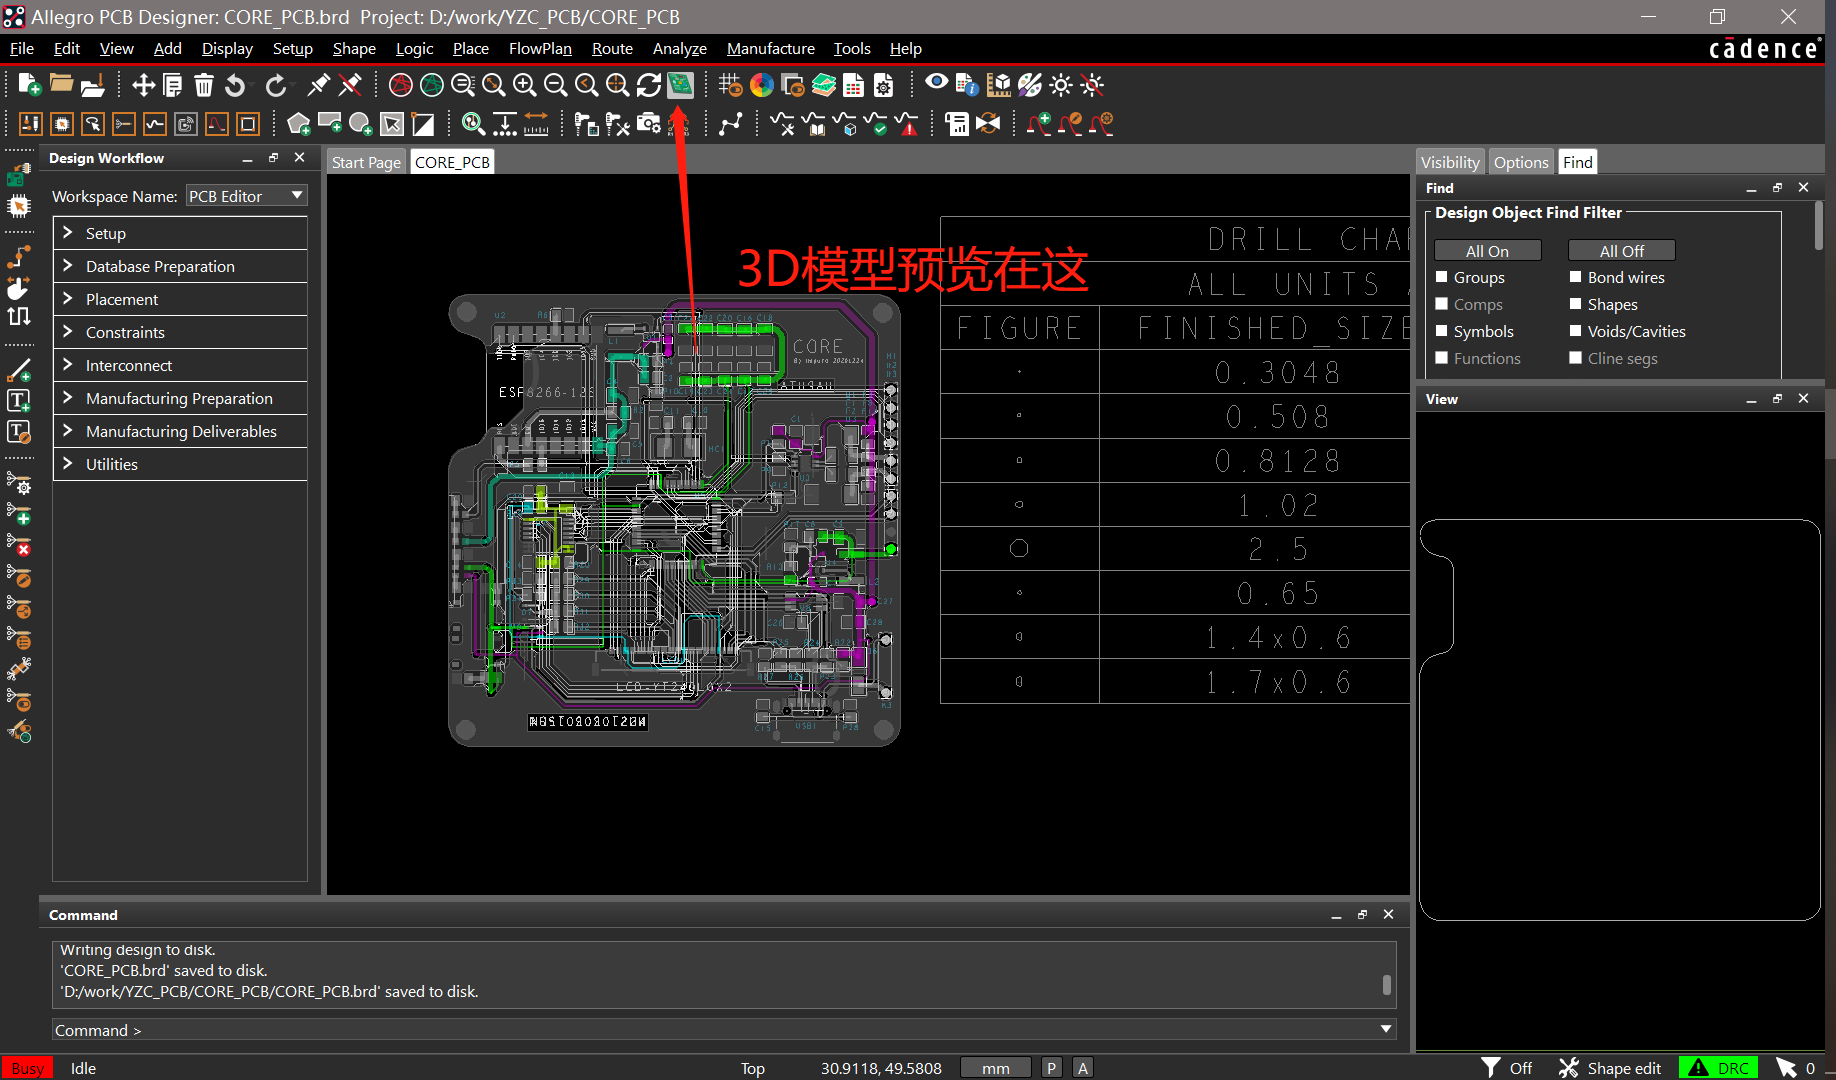Enable the Shapes checkbox
The height and width of the screenshot is (1080, 1836).
(x=1576, y=304)
